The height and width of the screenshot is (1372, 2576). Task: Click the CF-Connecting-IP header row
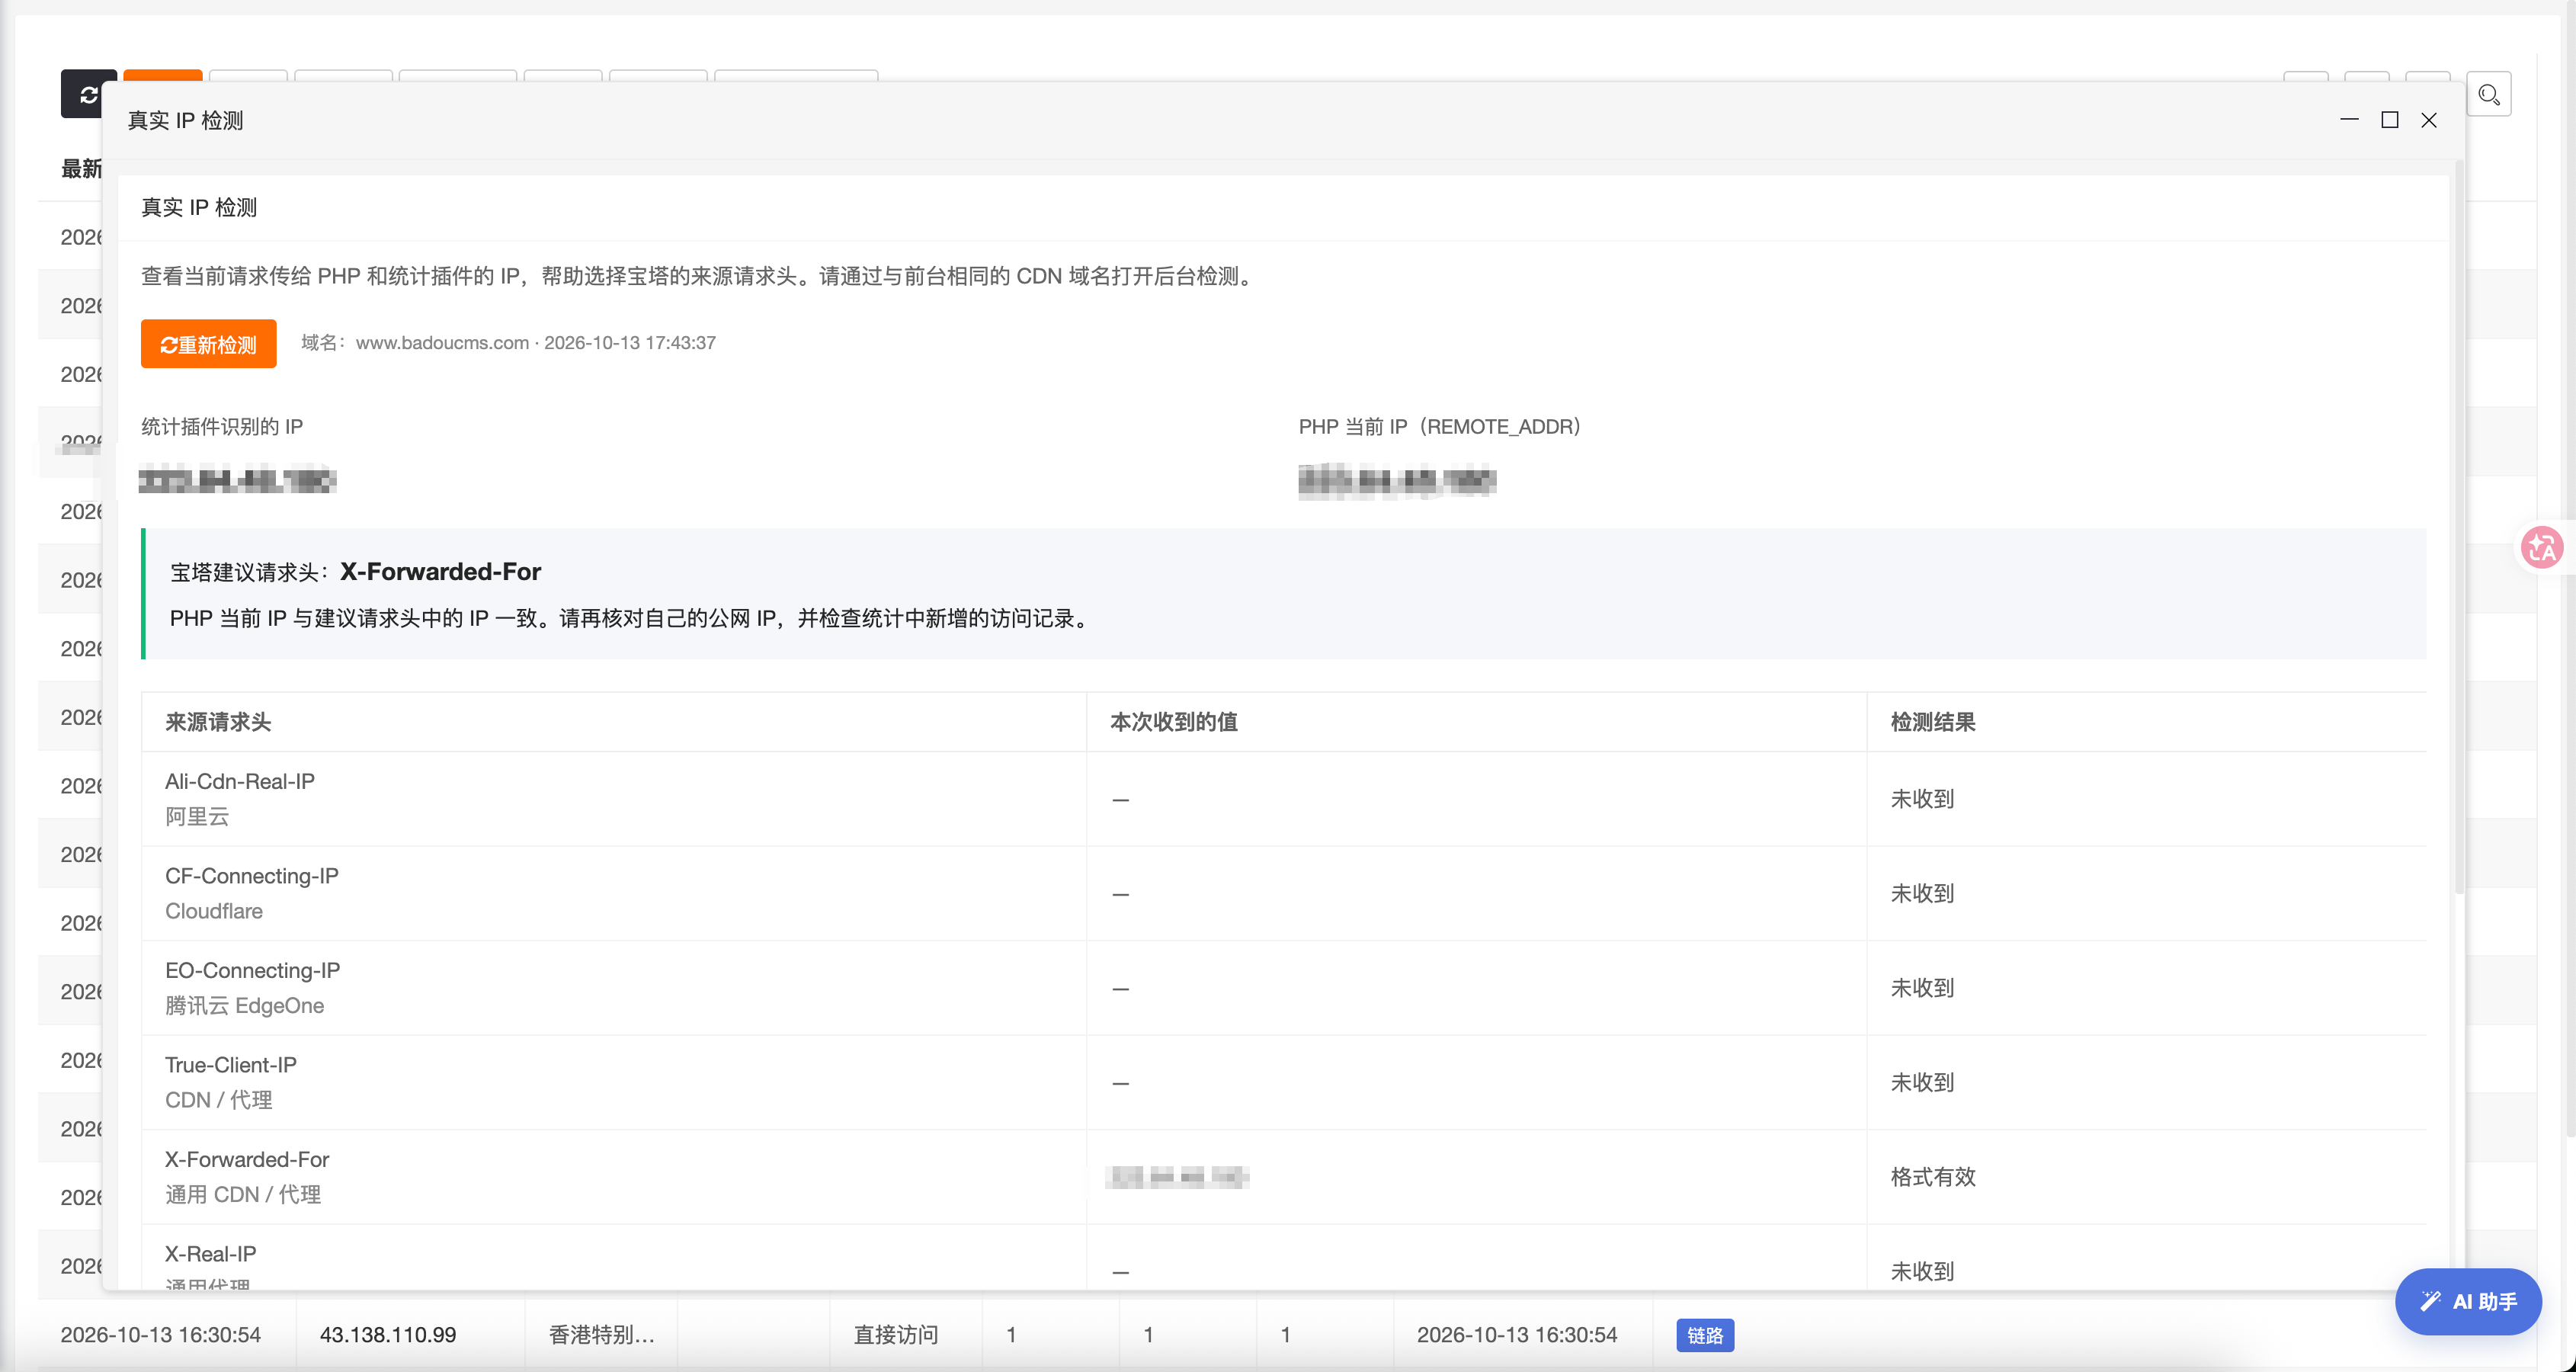[1284, 893]
